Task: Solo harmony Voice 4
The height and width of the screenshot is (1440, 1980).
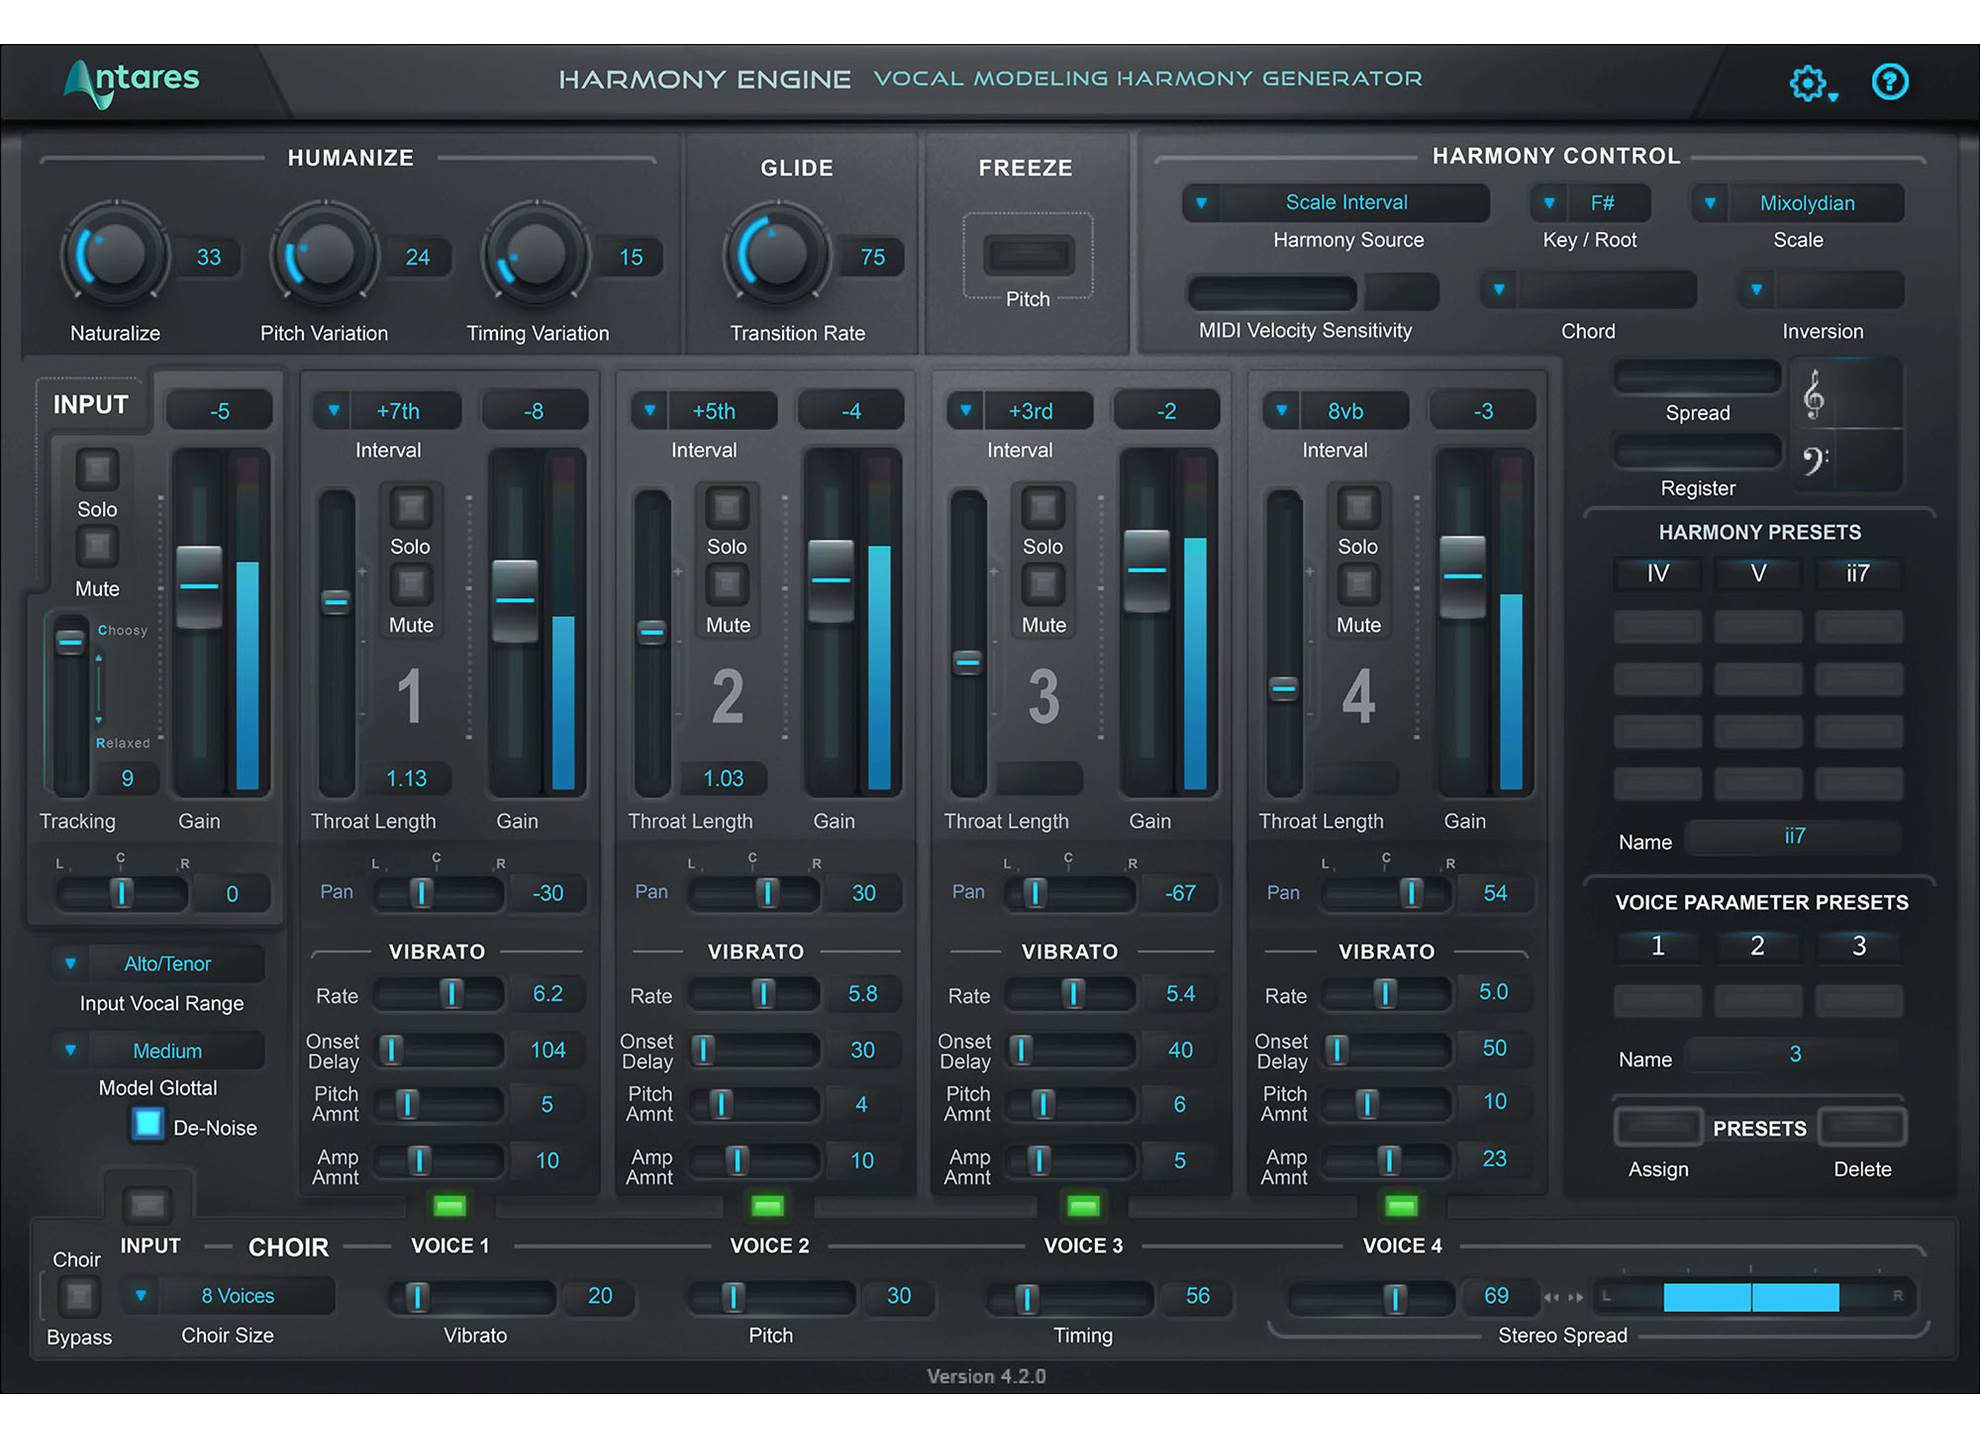Action: pos(1358,507)
